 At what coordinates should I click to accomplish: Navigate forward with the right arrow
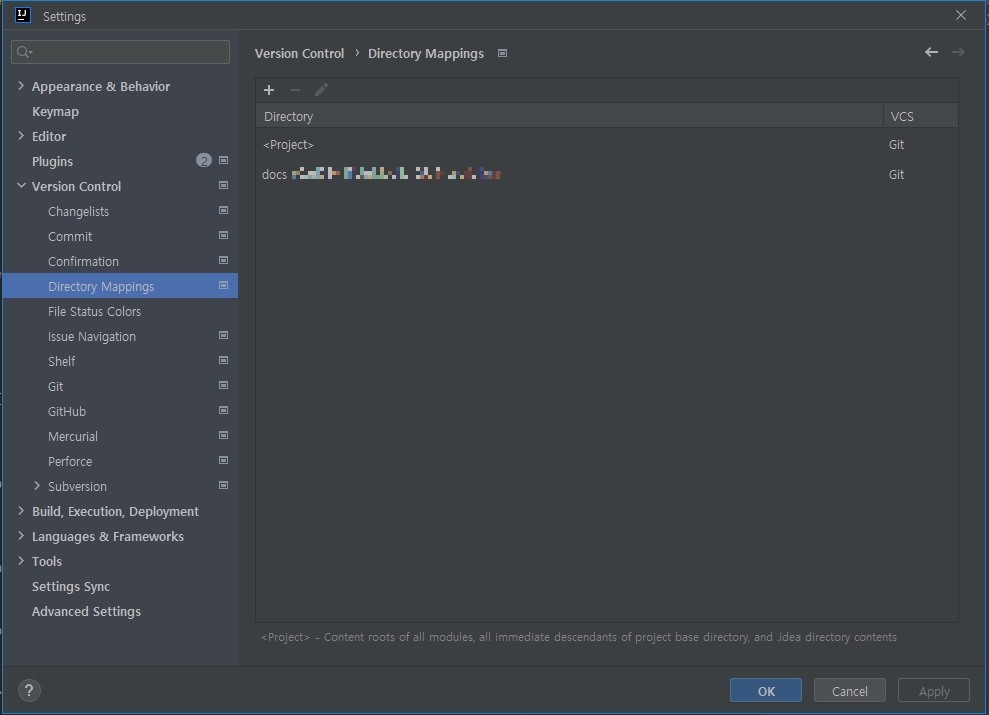pos(958,52)
